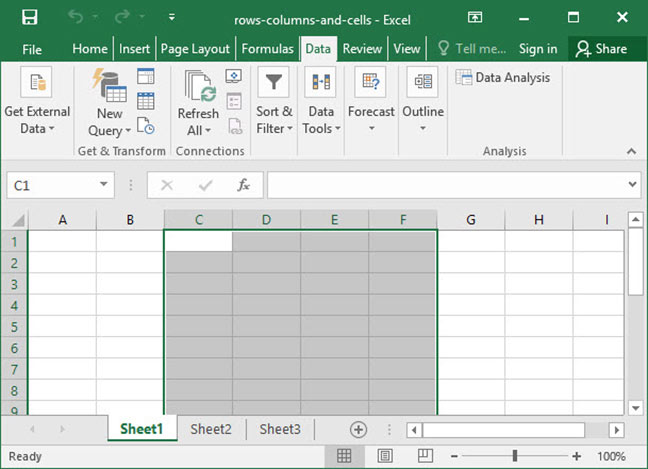The height and width of the screenshot is (469, 648).
Task: Click the zoom slider handle
Action: [515, 456]
